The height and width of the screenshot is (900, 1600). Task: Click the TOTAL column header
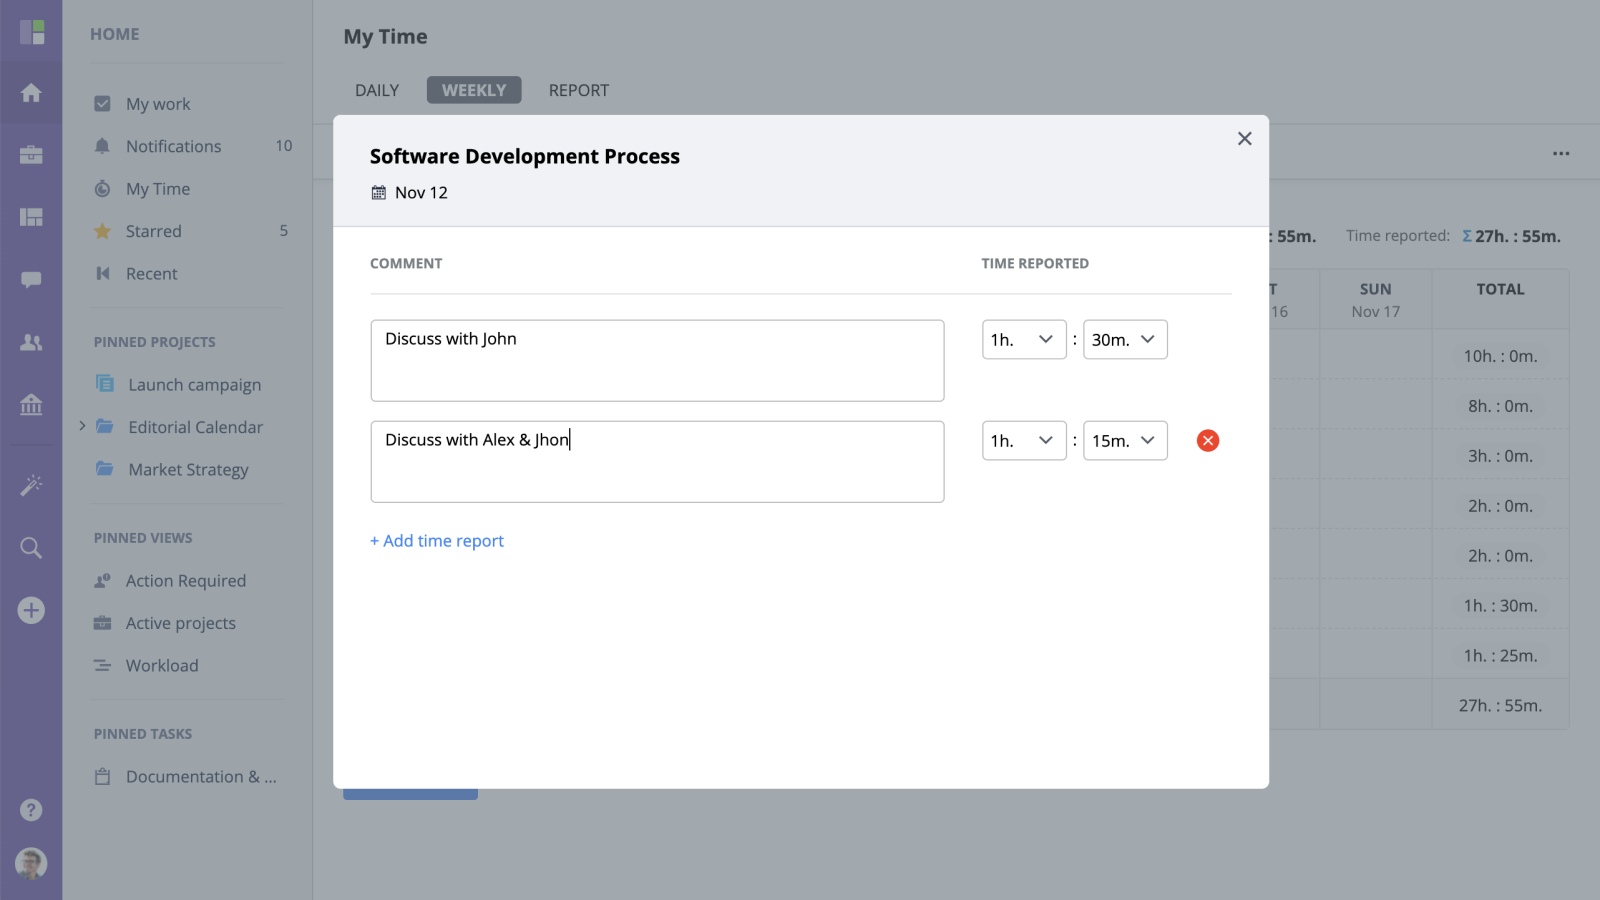[1500, 289]
